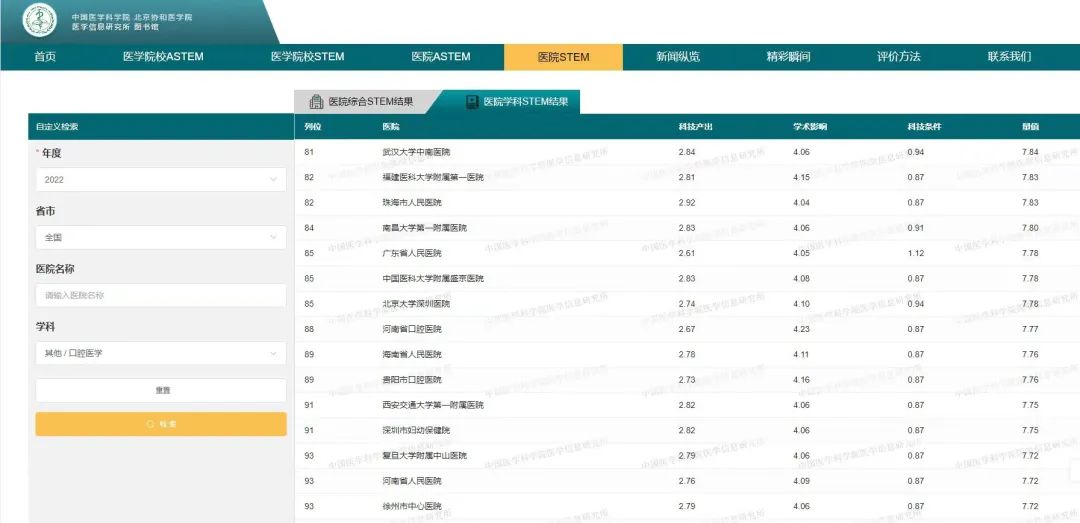This screenshot has height=523, width=1080.
Task: Select the row 深圳市妇幼保健院
Action: click(x=687, y=430)
